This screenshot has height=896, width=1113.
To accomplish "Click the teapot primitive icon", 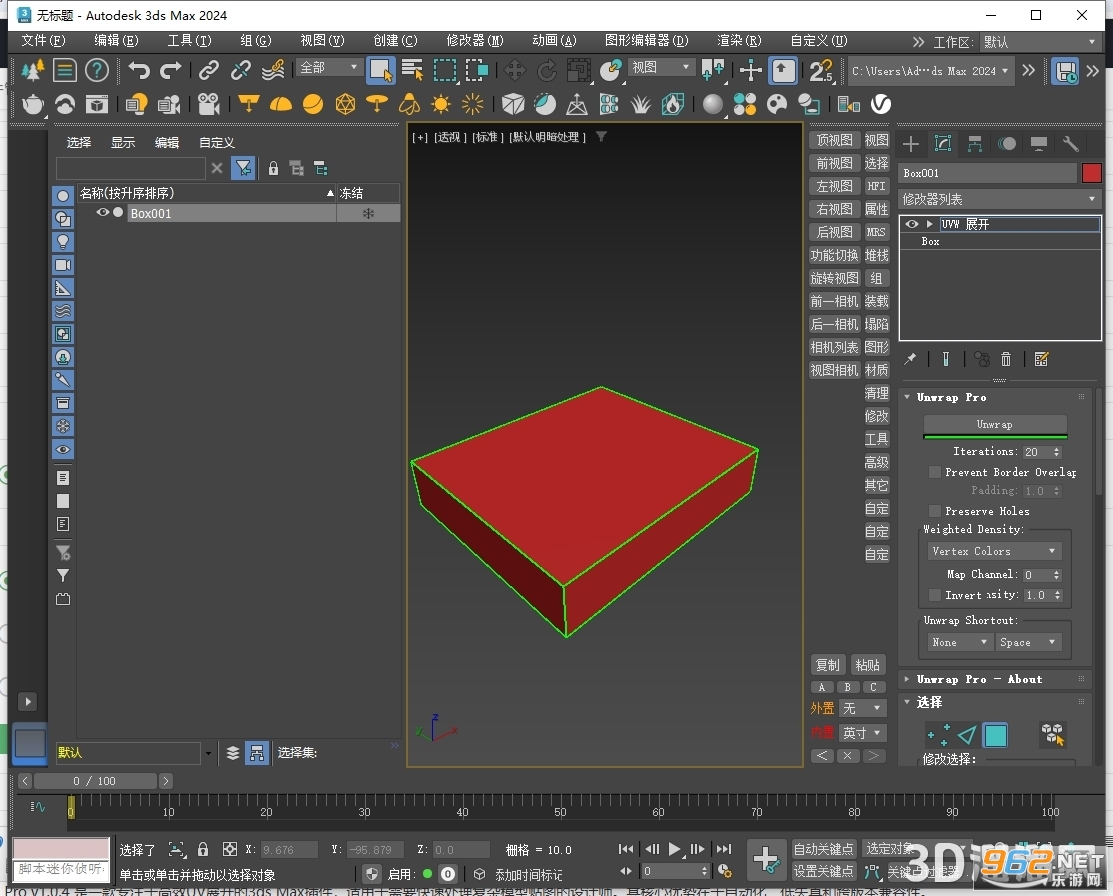I will [33, 104].
